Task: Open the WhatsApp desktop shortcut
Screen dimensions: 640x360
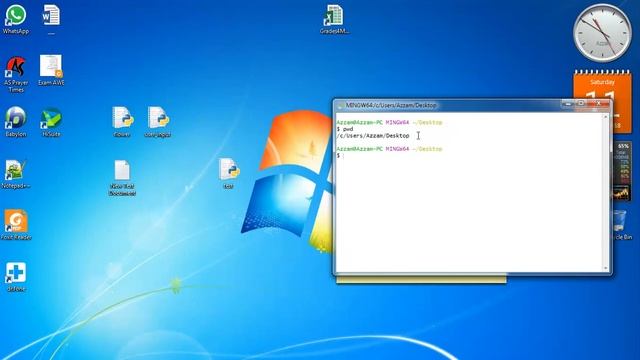Action: pos(16,19)
